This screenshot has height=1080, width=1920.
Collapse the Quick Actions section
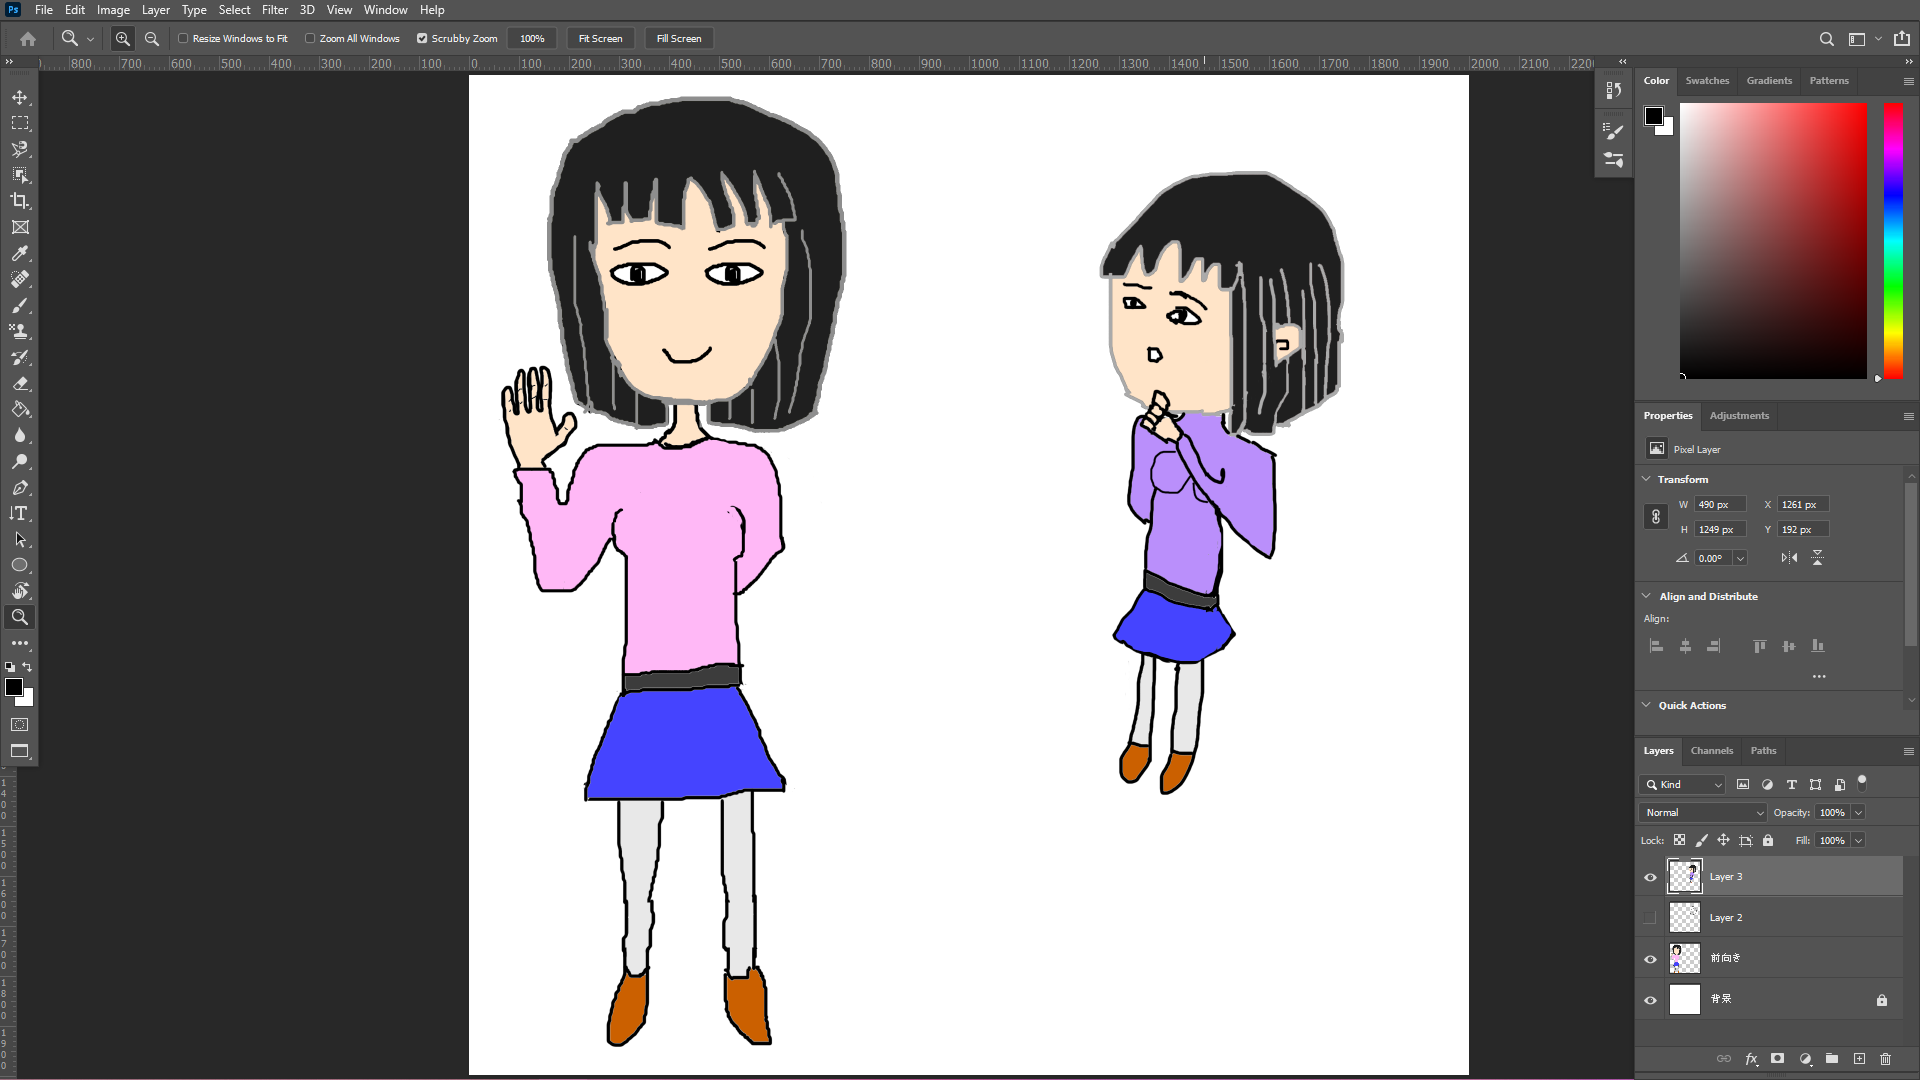(1647, 705)
